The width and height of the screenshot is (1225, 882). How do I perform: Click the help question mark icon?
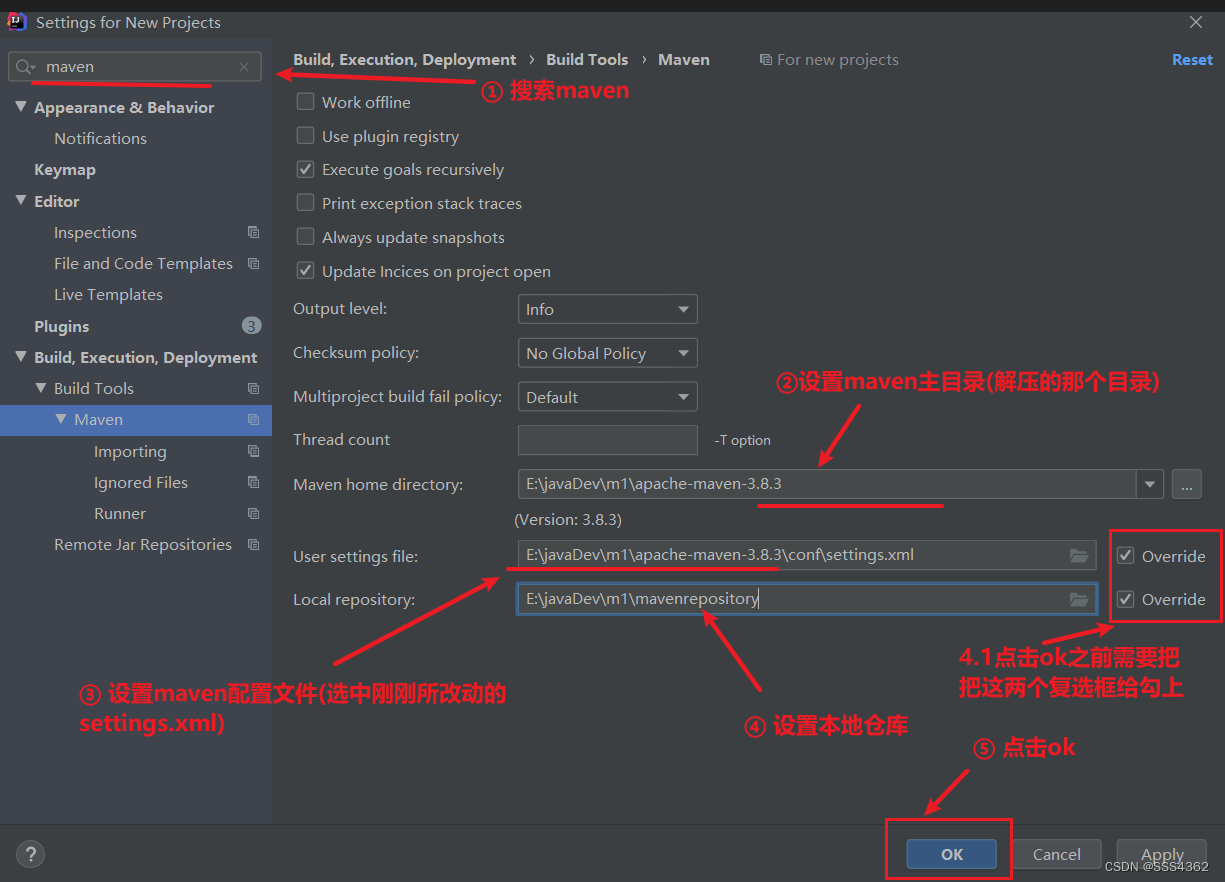[x=30, y=854]
